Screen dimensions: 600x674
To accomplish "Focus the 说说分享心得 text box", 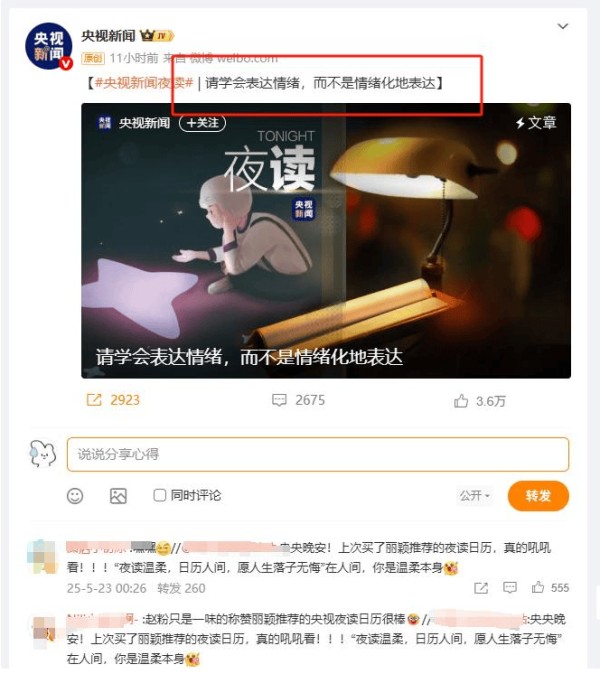I will pyautogui.click(x=318, y=454).
